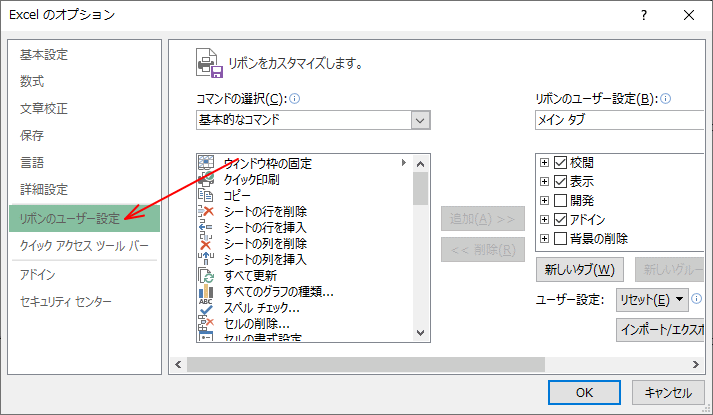Click the シートの列を挿入 icon

(206, 259)
